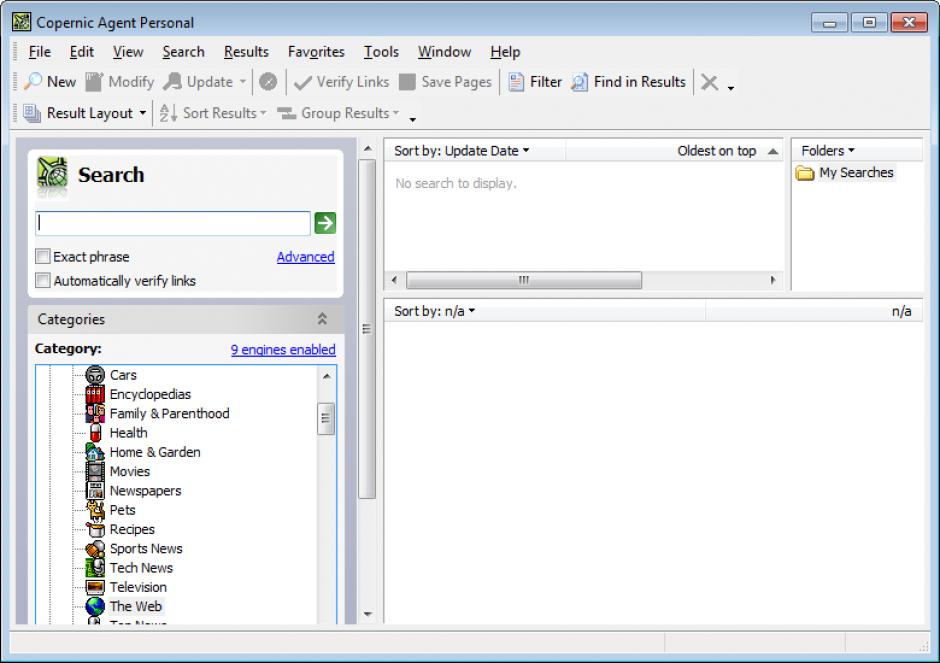
Task: Open the File menu
Action: pos(40,52)
